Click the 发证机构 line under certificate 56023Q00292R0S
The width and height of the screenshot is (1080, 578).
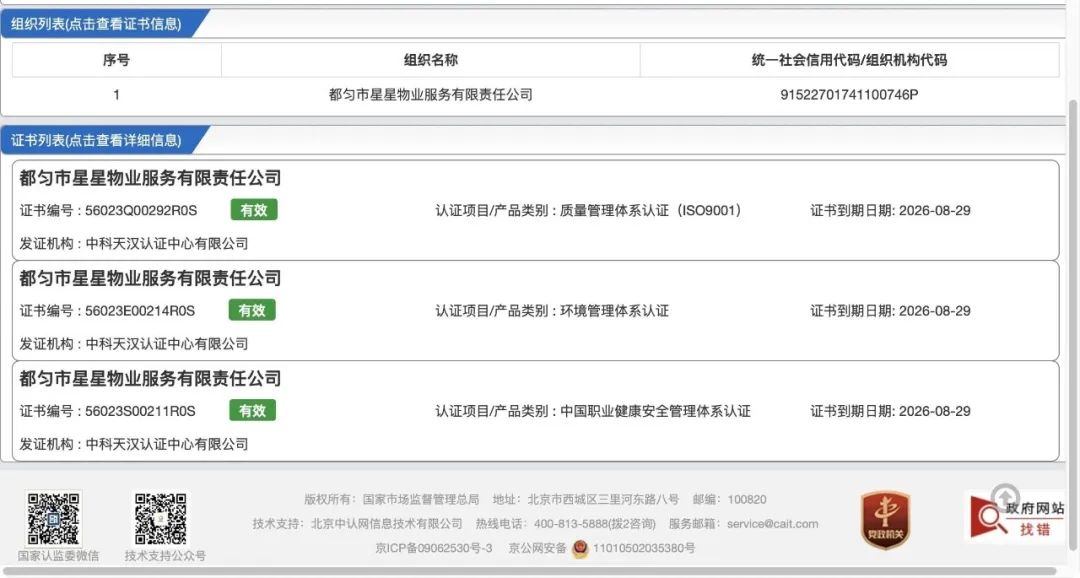[134, 244]
